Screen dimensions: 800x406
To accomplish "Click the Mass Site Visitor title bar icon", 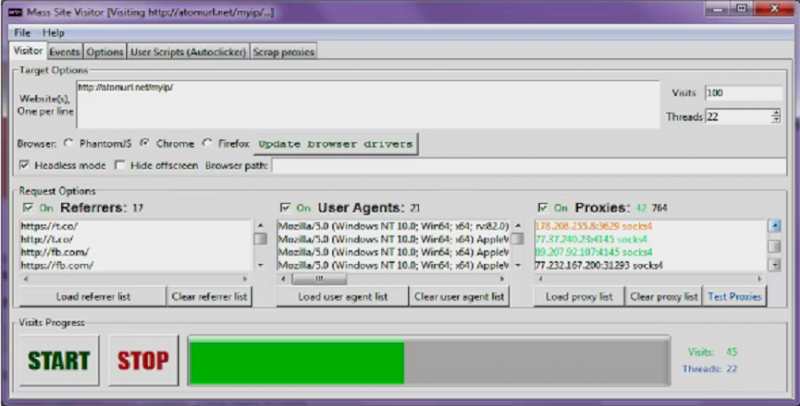I will coord(15,12).
